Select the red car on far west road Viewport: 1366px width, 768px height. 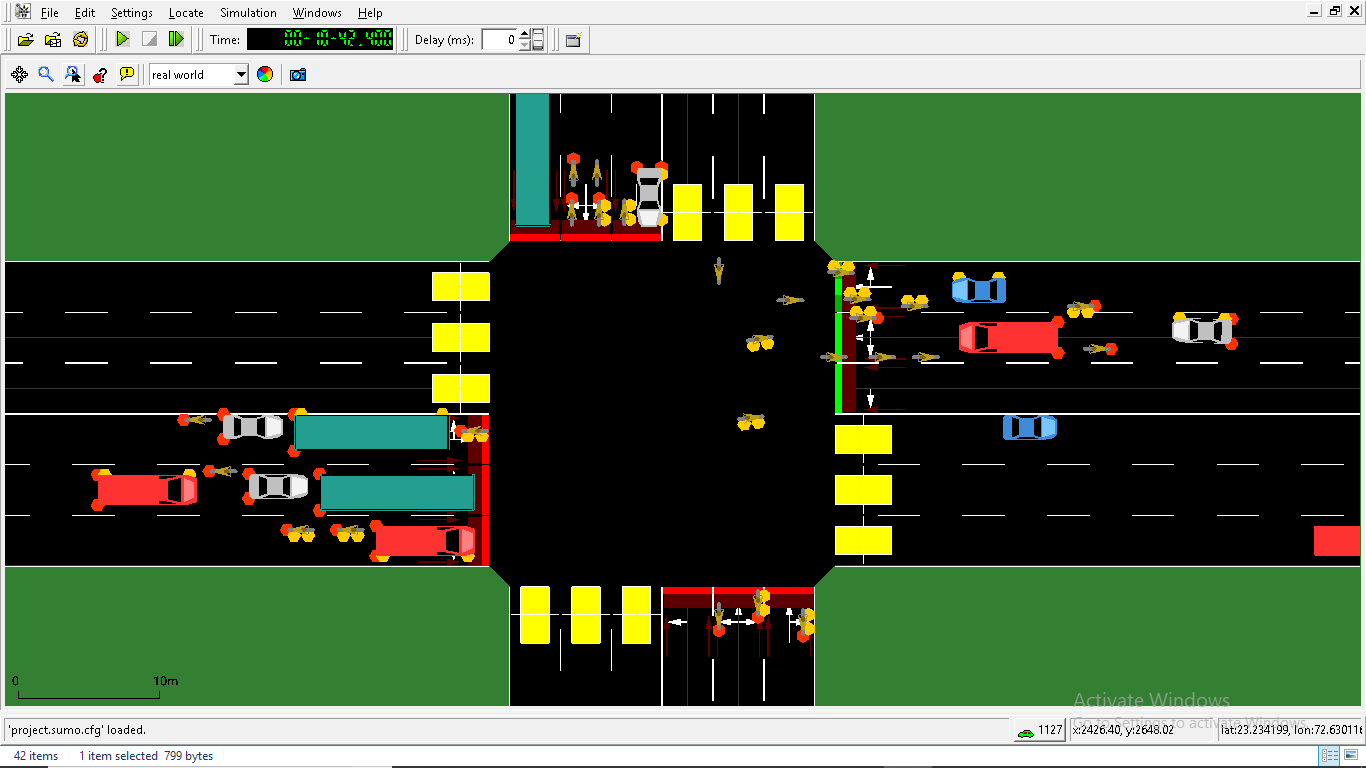(x=146, y=489)
